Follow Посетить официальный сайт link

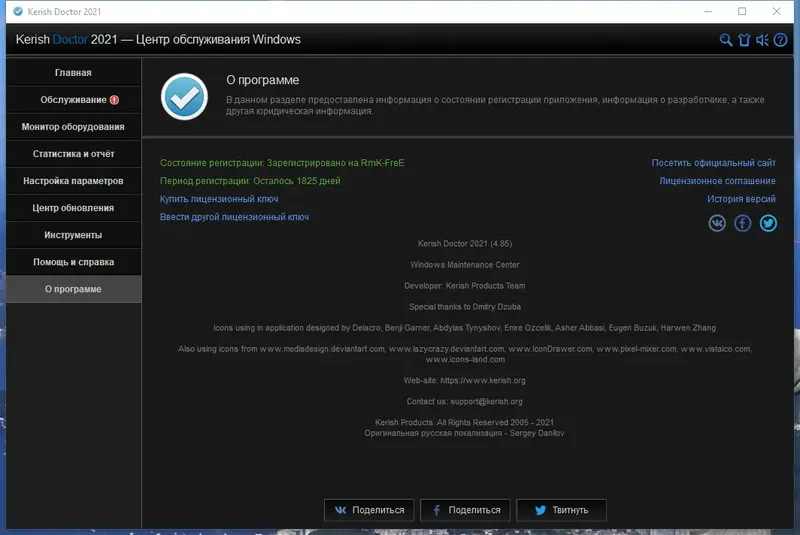713,163
